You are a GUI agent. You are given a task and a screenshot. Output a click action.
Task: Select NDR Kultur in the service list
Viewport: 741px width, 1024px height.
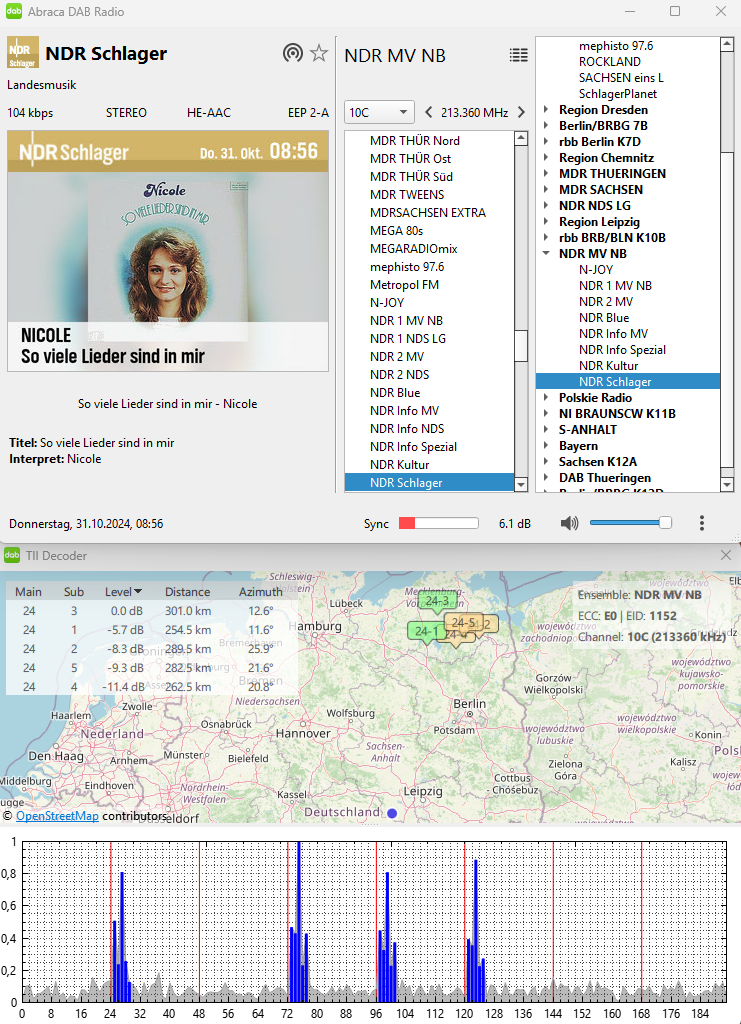click(x=400, y=464)
